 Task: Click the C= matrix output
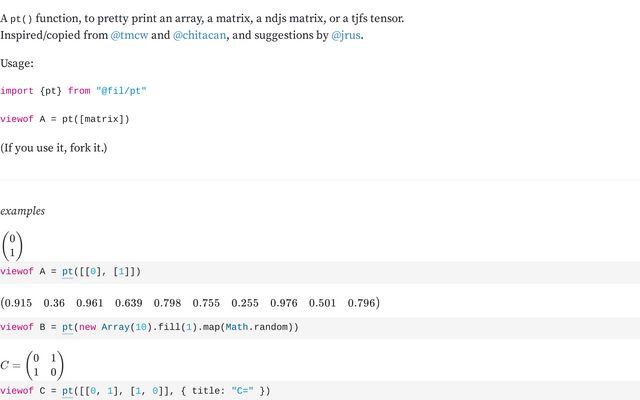tap(32, 365)
